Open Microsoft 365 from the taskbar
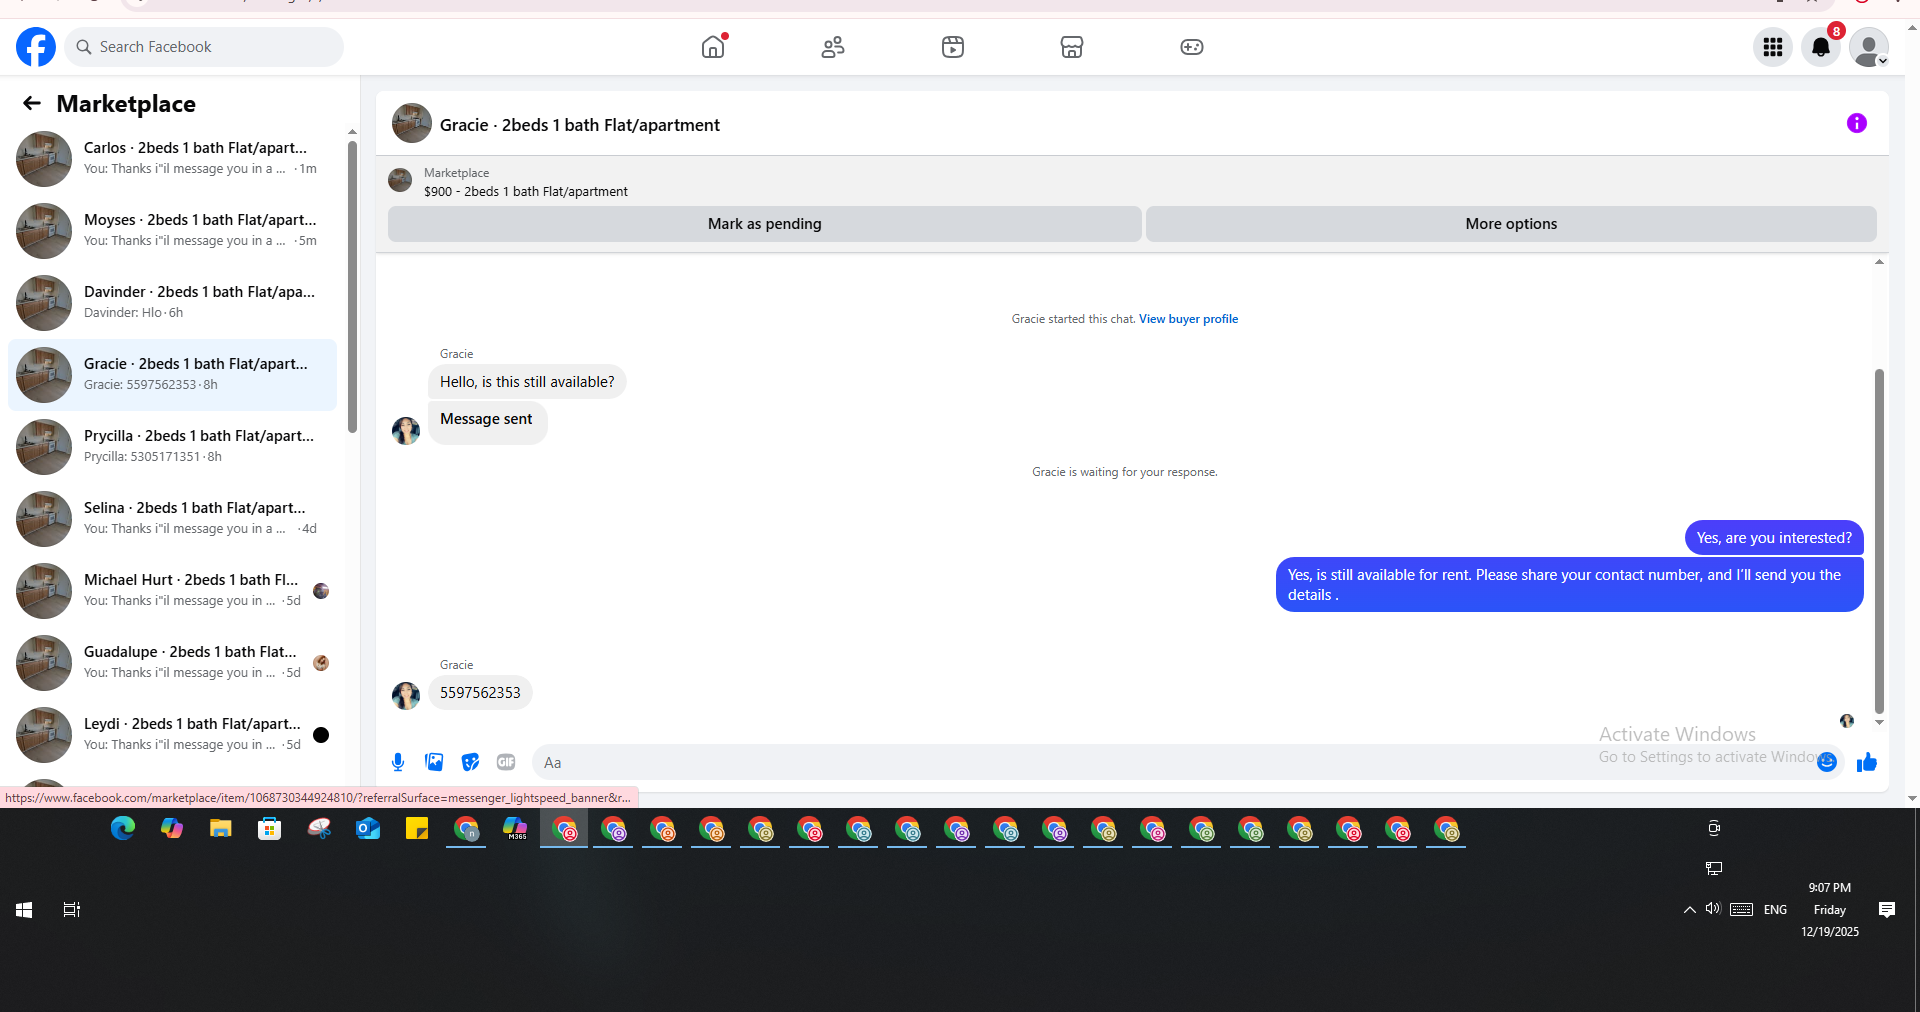The image size is (1920, 1012). coord(515,829)
